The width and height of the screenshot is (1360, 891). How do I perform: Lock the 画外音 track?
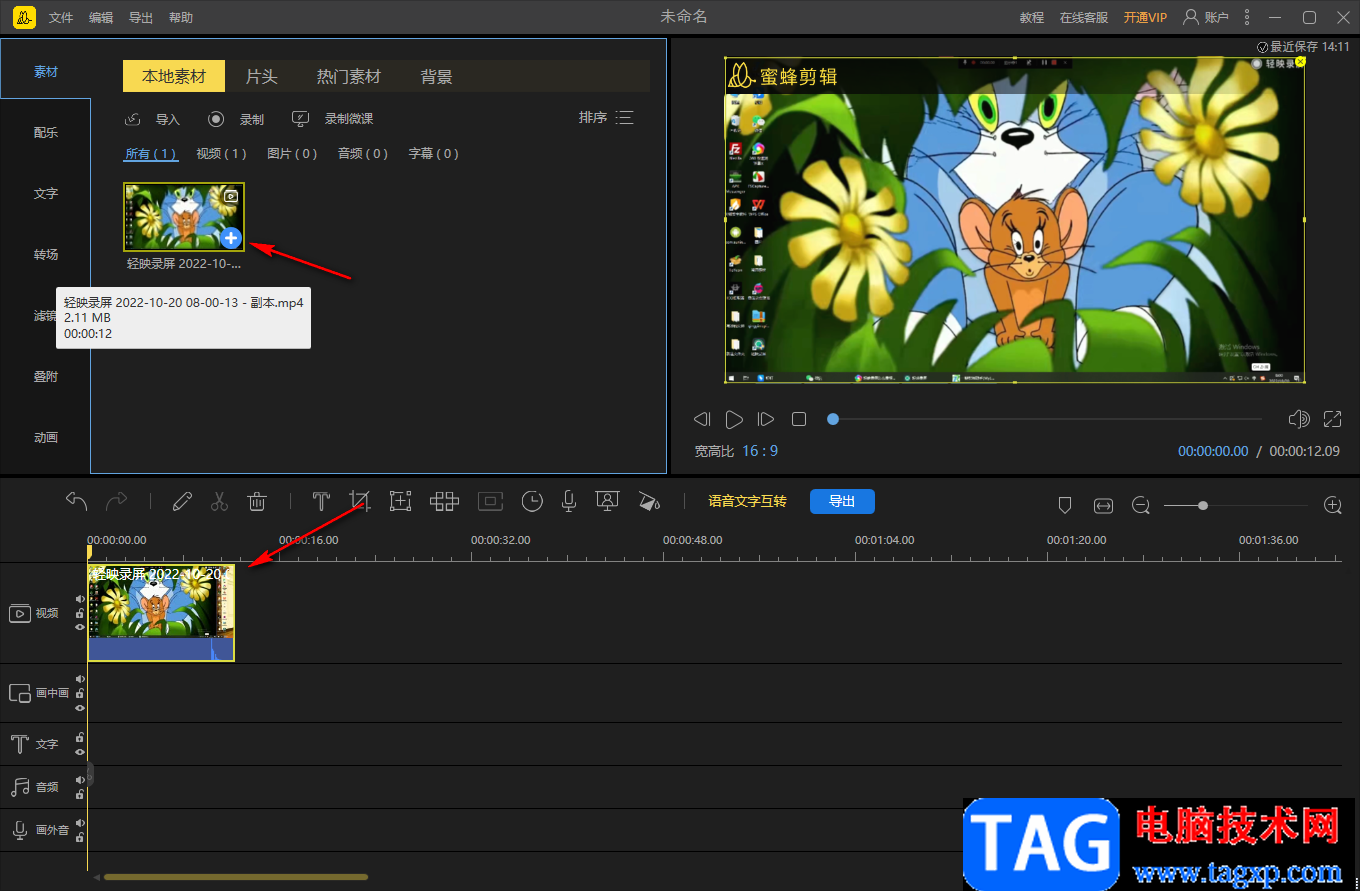pos(80,837)
